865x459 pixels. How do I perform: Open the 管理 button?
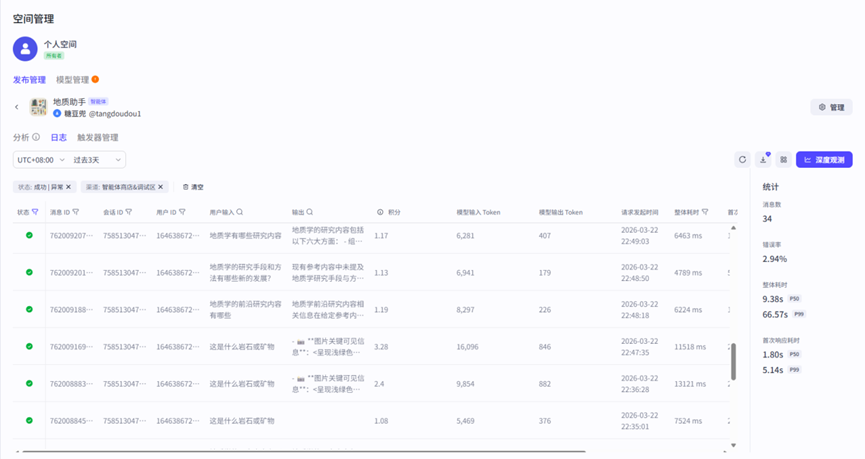click(831, 107)
